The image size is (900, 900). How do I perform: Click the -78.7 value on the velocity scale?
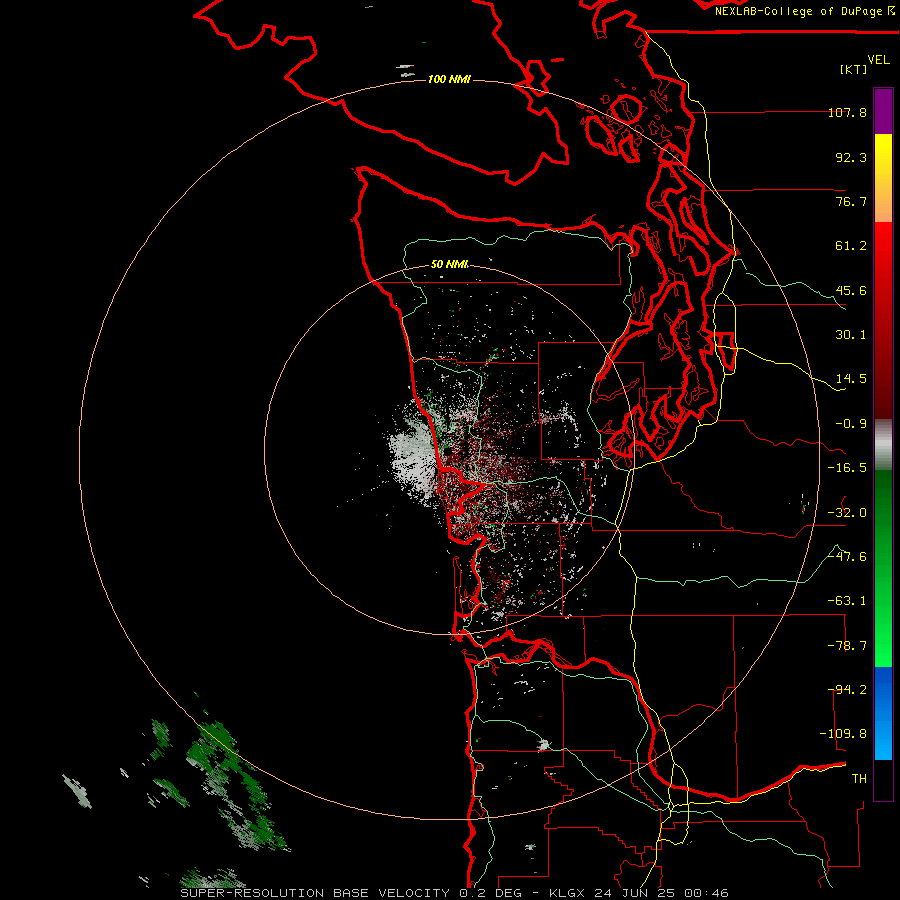click(x=847, y=646)
